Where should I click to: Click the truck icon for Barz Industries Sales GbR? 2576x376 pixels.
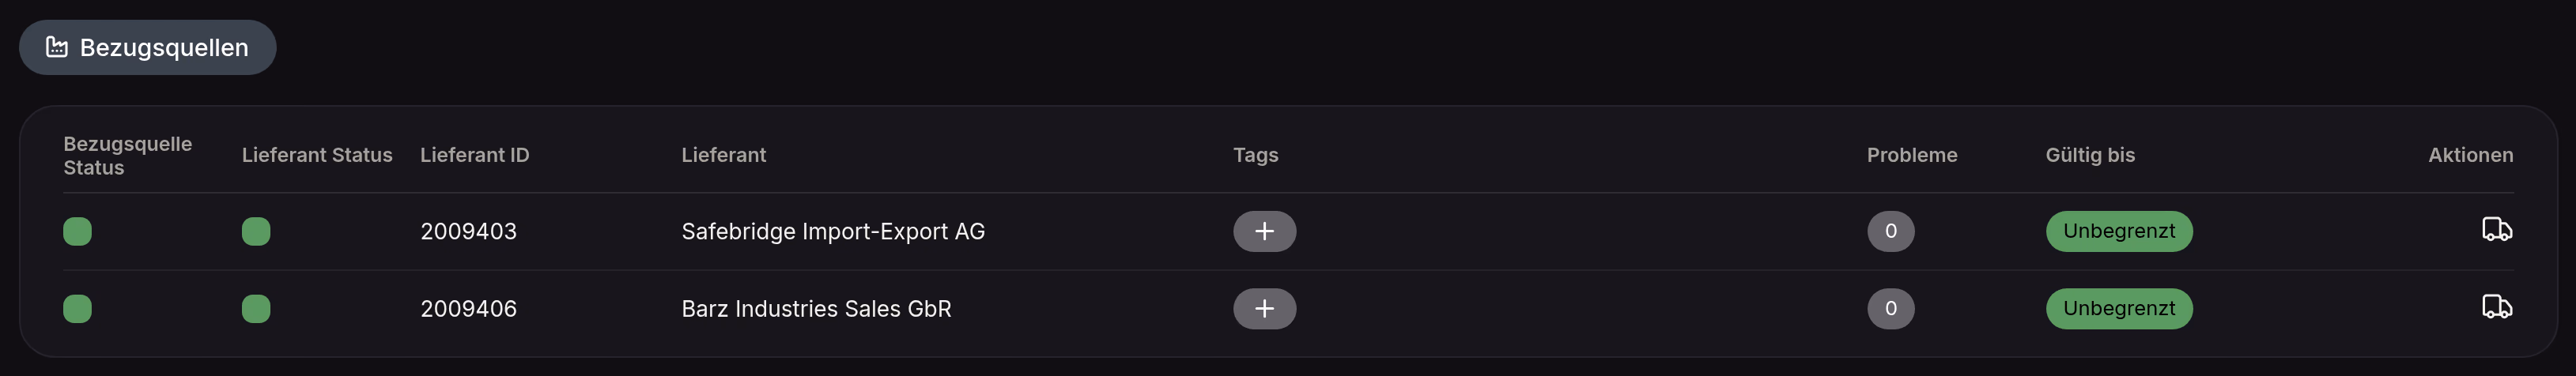[x=2497, y=307]
